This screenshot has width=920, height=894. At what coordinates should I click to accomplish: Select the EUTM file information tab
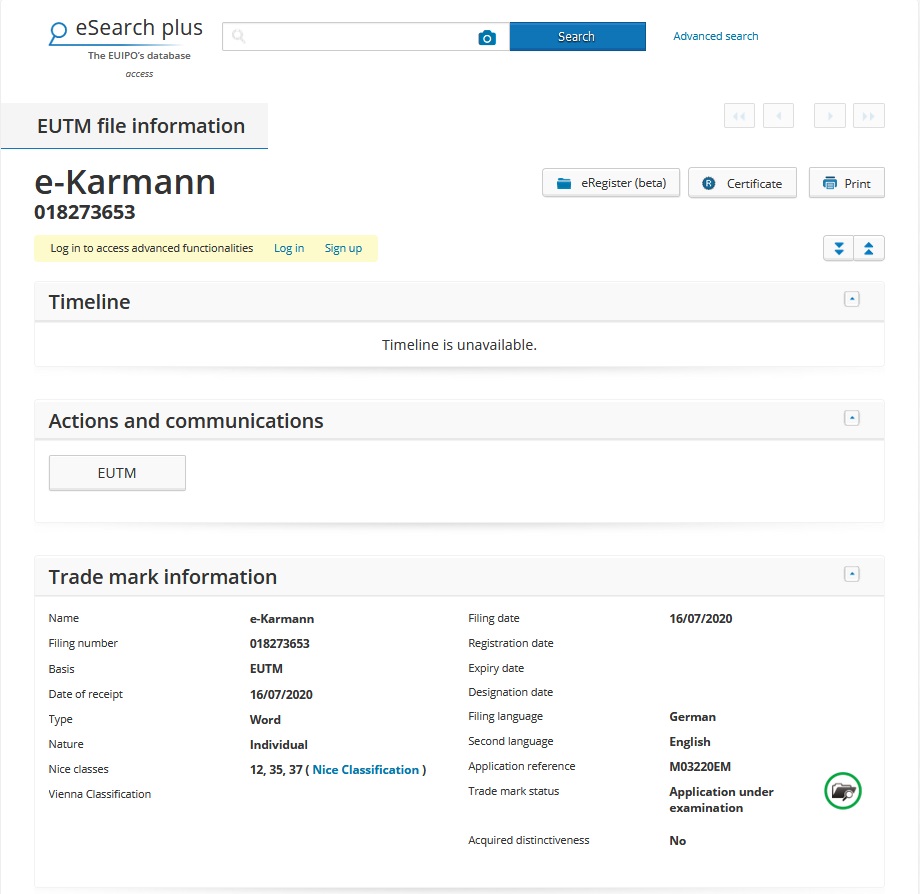(x=140, y=126)
